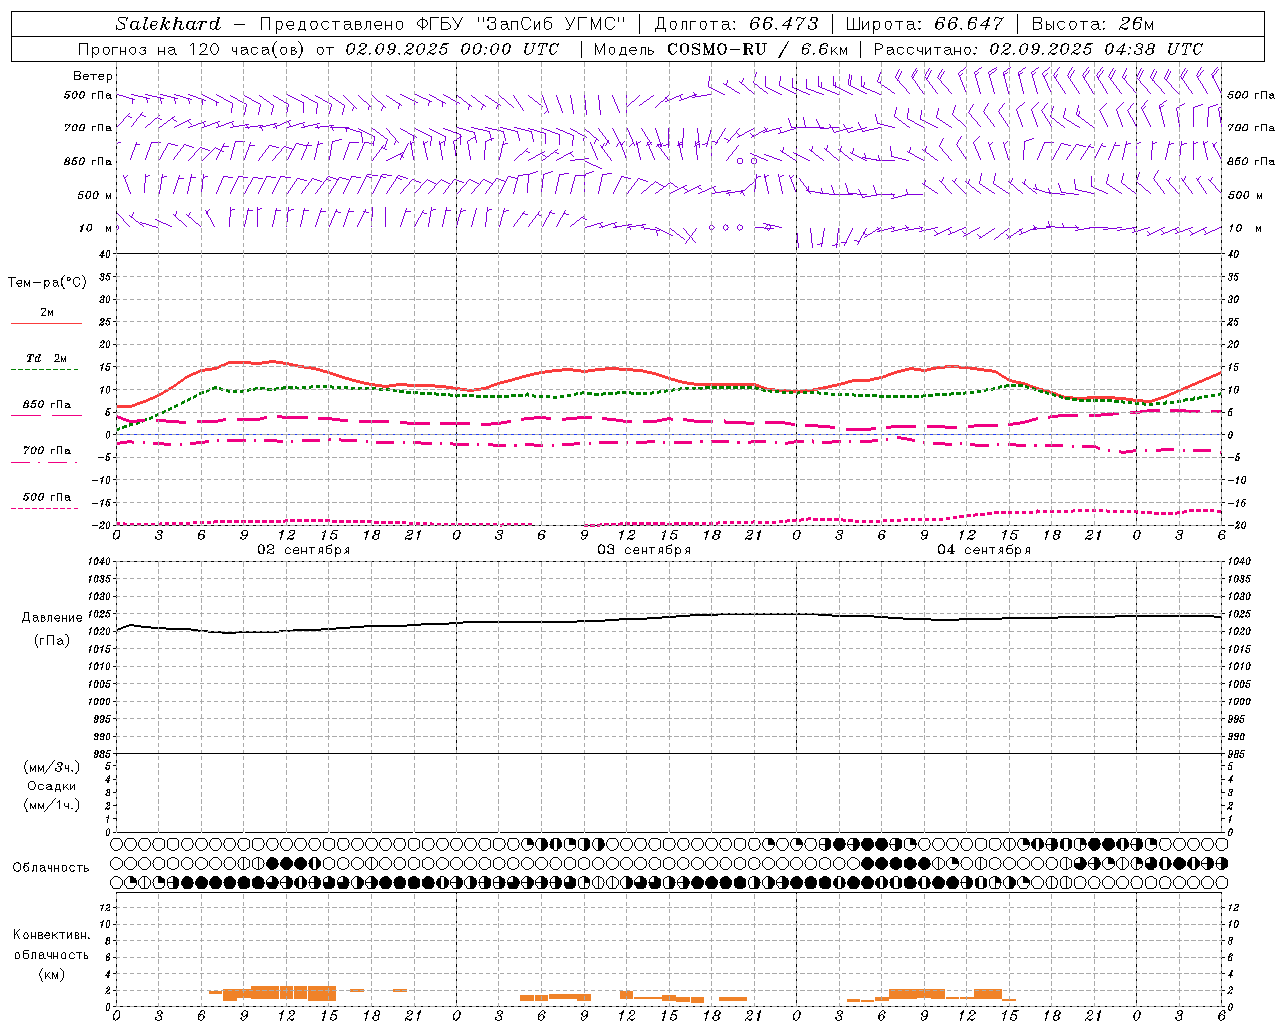Click the '(мм/3ч.)' precipitation unit label
Image resolution: width=1280 pixels, height=1024 pixels.
click(52, 767)
